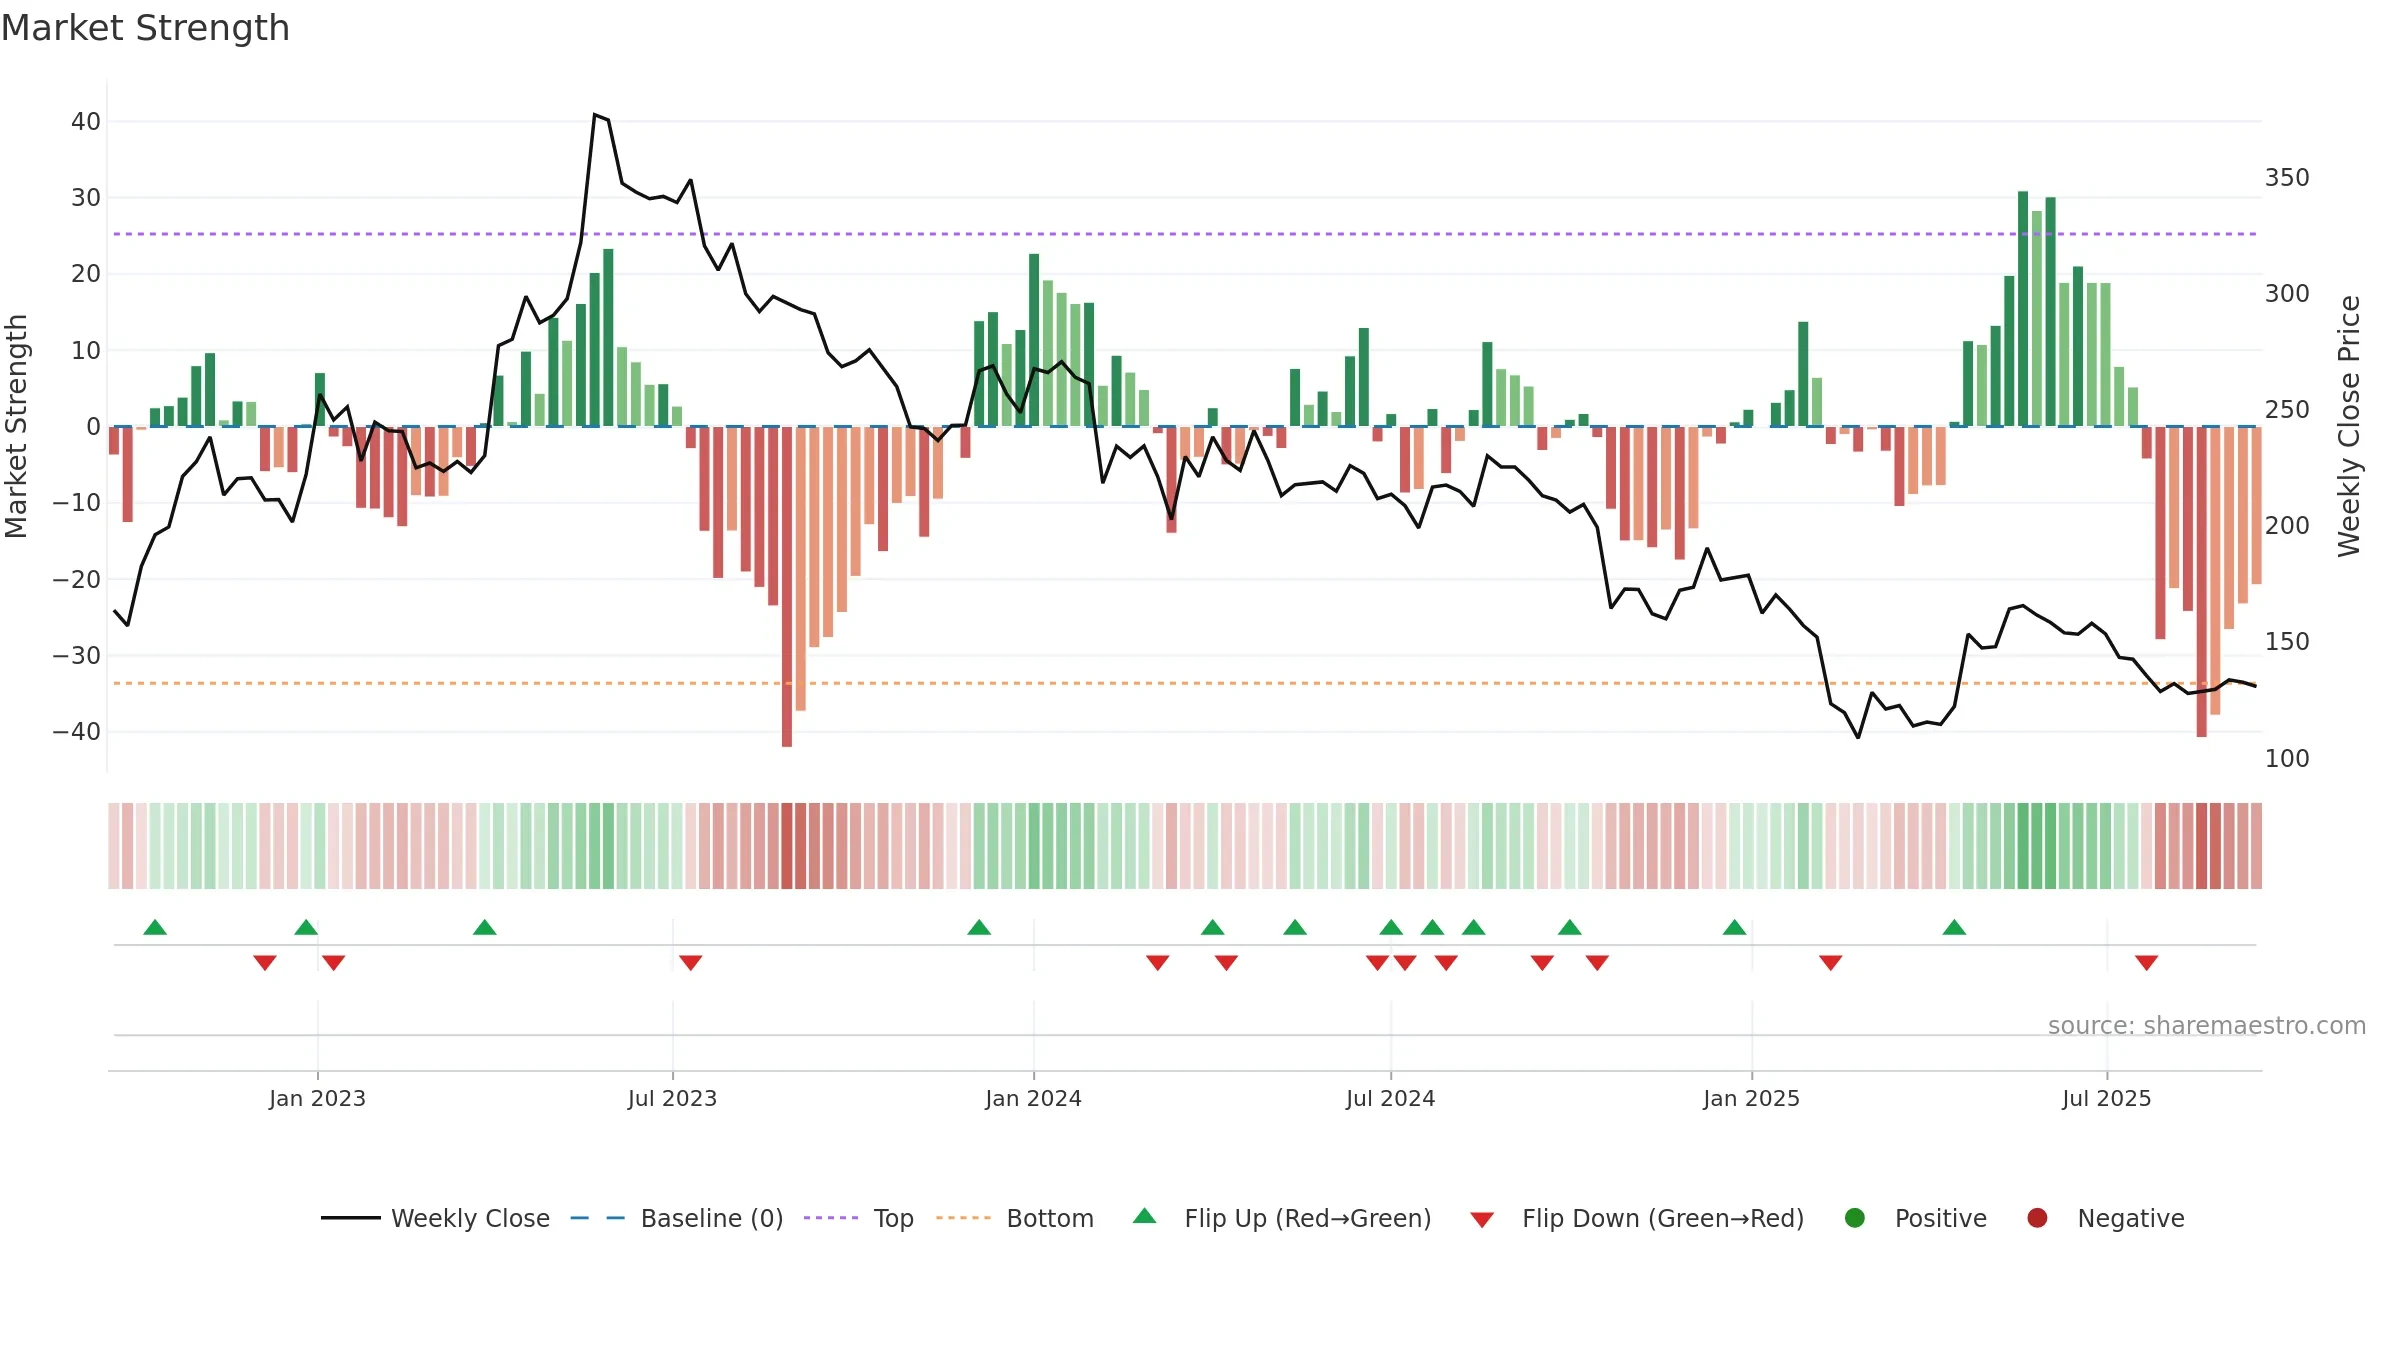Click the red Negative circle icon
The width and height of the screenshot is (2400, 1350).
click(2037, 1218)
